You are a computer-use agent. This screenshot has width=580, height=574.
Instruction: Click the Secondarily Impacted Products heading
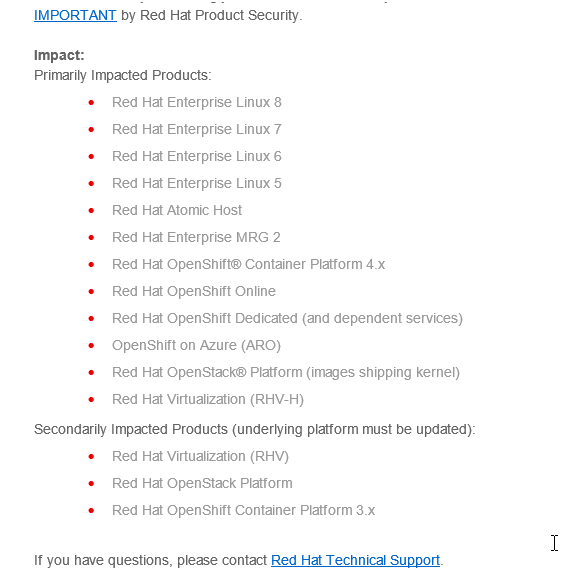255,429
